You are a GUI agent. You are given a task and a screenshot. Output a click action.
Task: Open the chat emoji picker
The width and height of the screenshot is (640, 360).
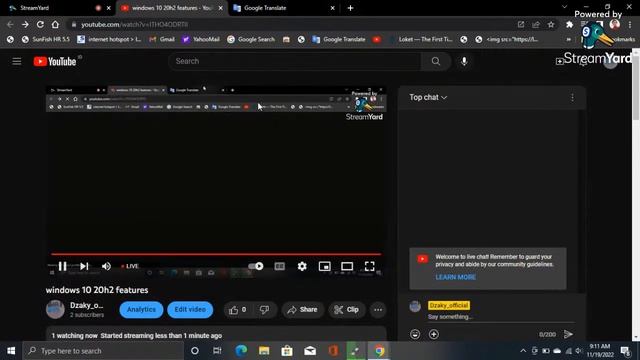(x=415, y=334)
